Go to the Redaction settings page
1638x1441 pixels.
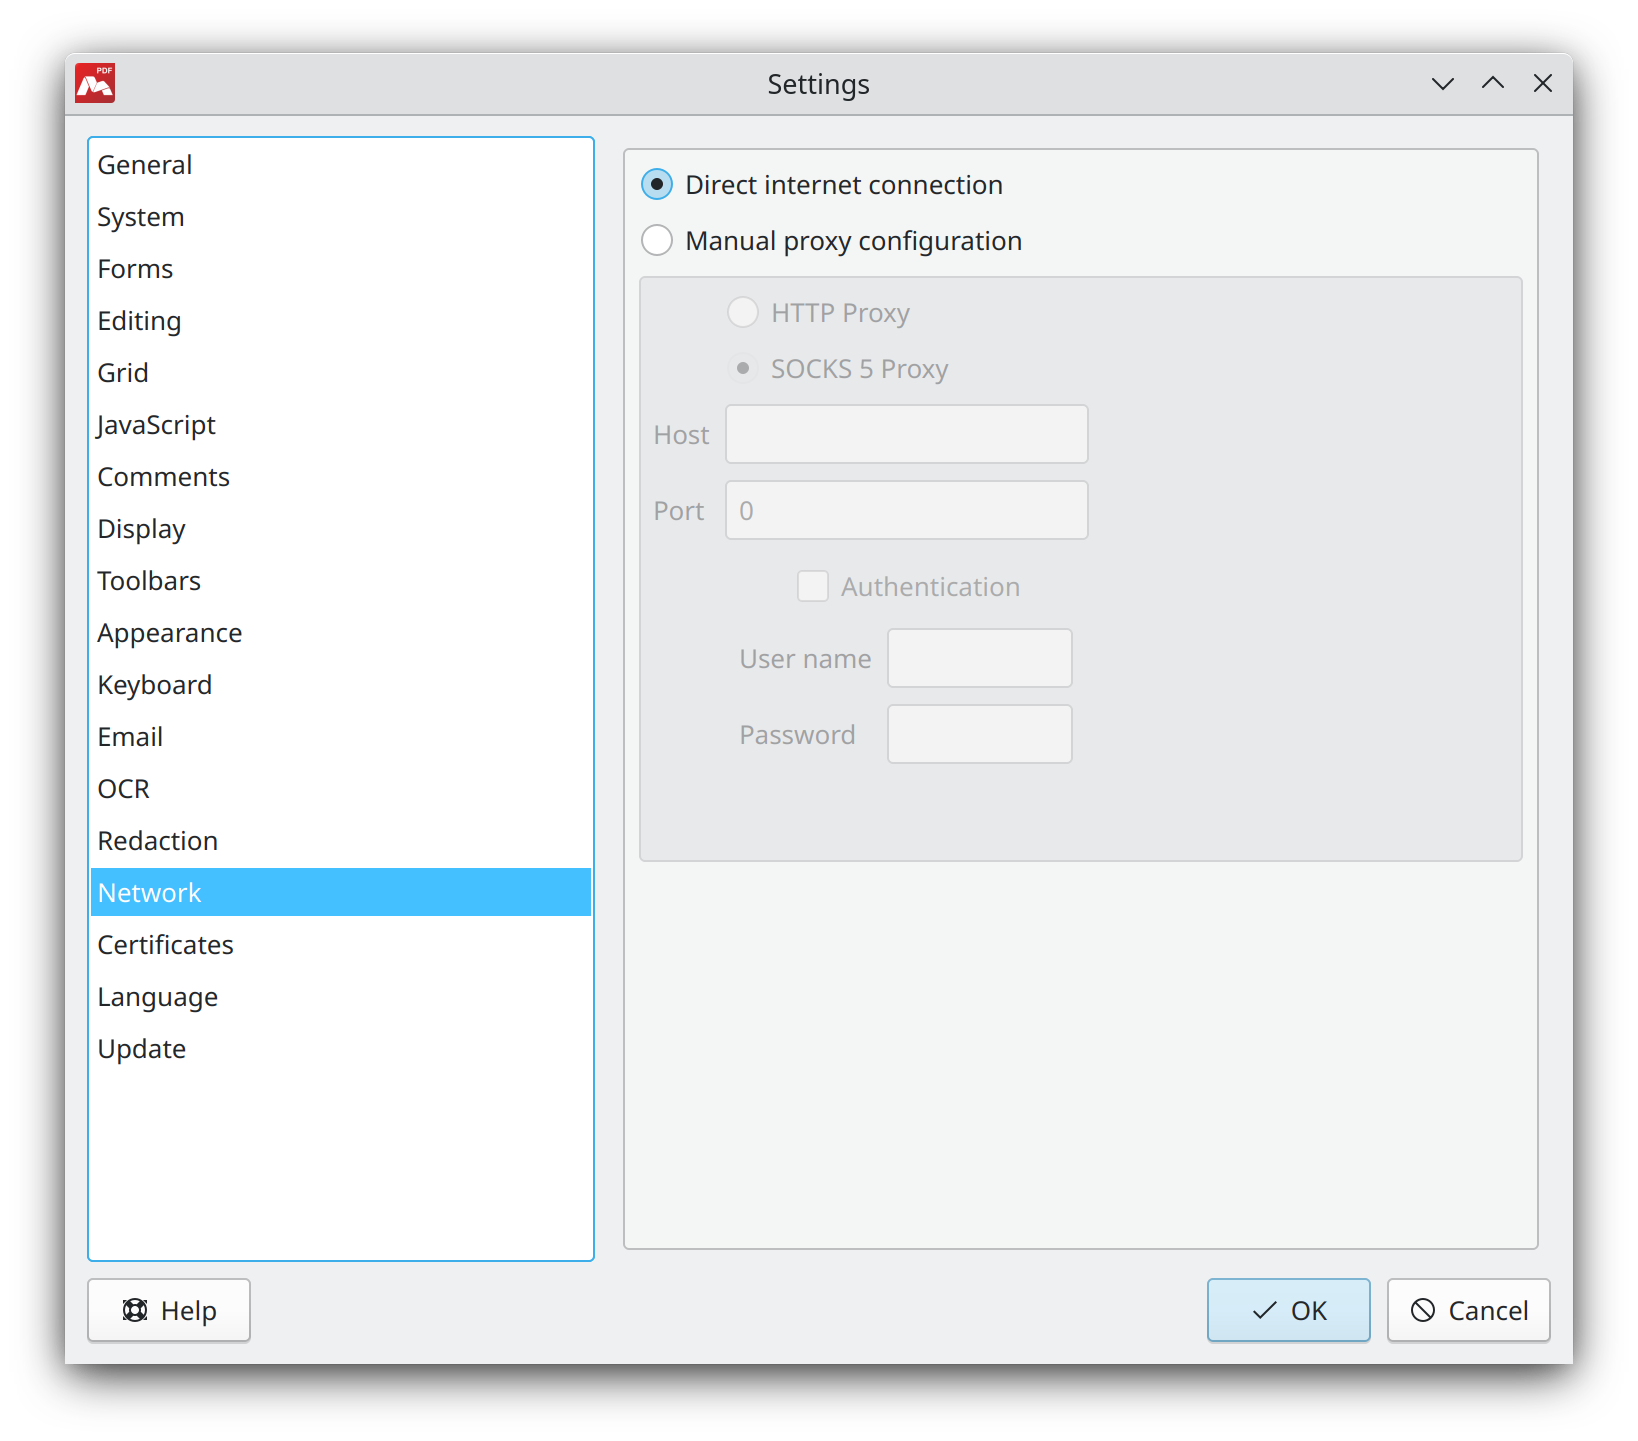click(x=341, y=840)
